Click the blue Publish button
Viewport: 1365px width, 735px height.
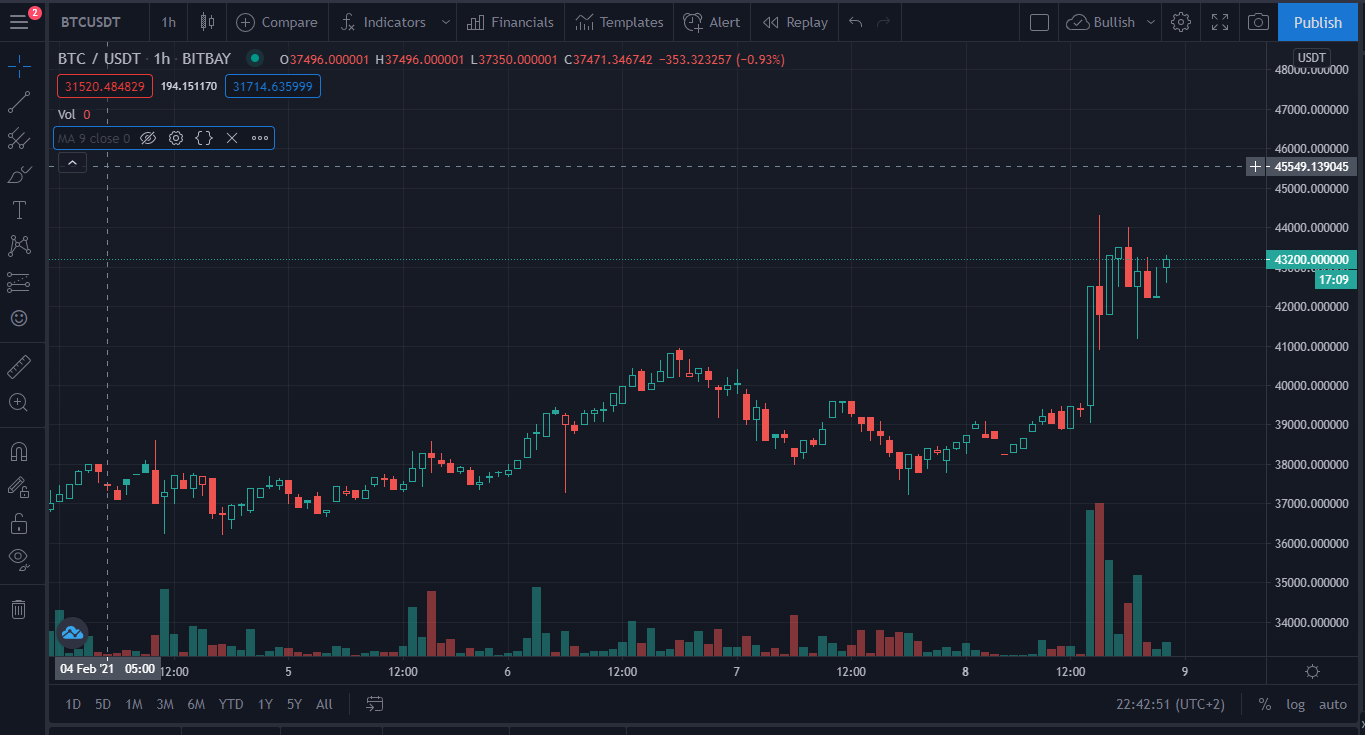click(1317, 22)
